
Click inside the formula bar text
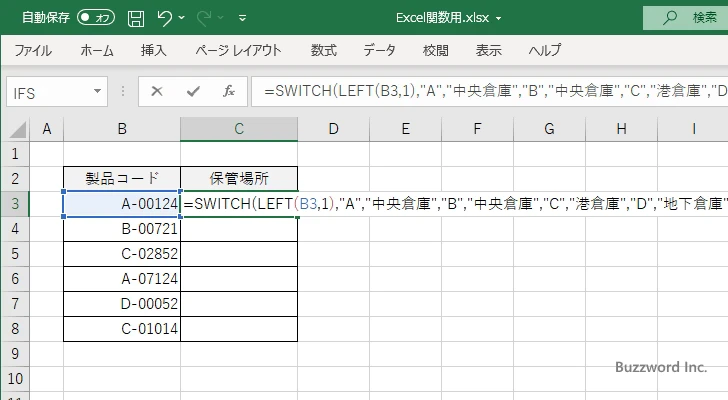(489, 91)
